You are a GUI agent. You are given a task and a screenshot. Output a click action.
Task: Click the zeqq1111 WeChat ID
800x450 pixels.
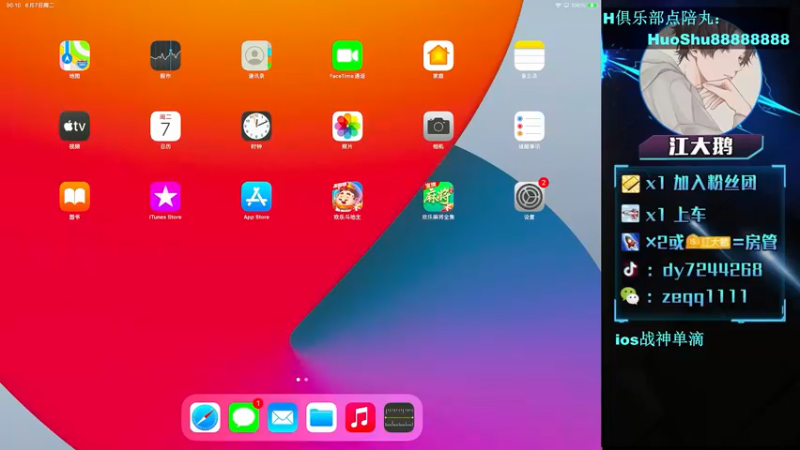tap(705, 296)
